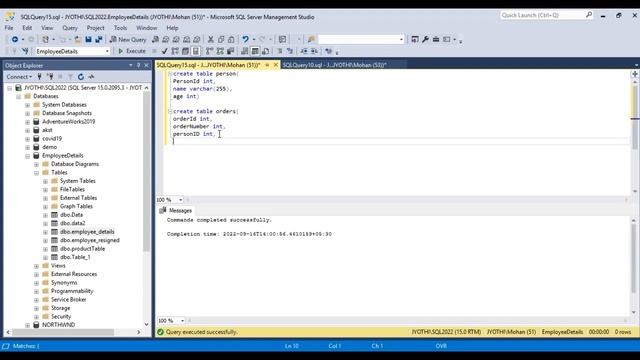Screen dimensions: 640x360
Task: Click the Display Estimated Execution Plan icon
Action: [175, 51]
